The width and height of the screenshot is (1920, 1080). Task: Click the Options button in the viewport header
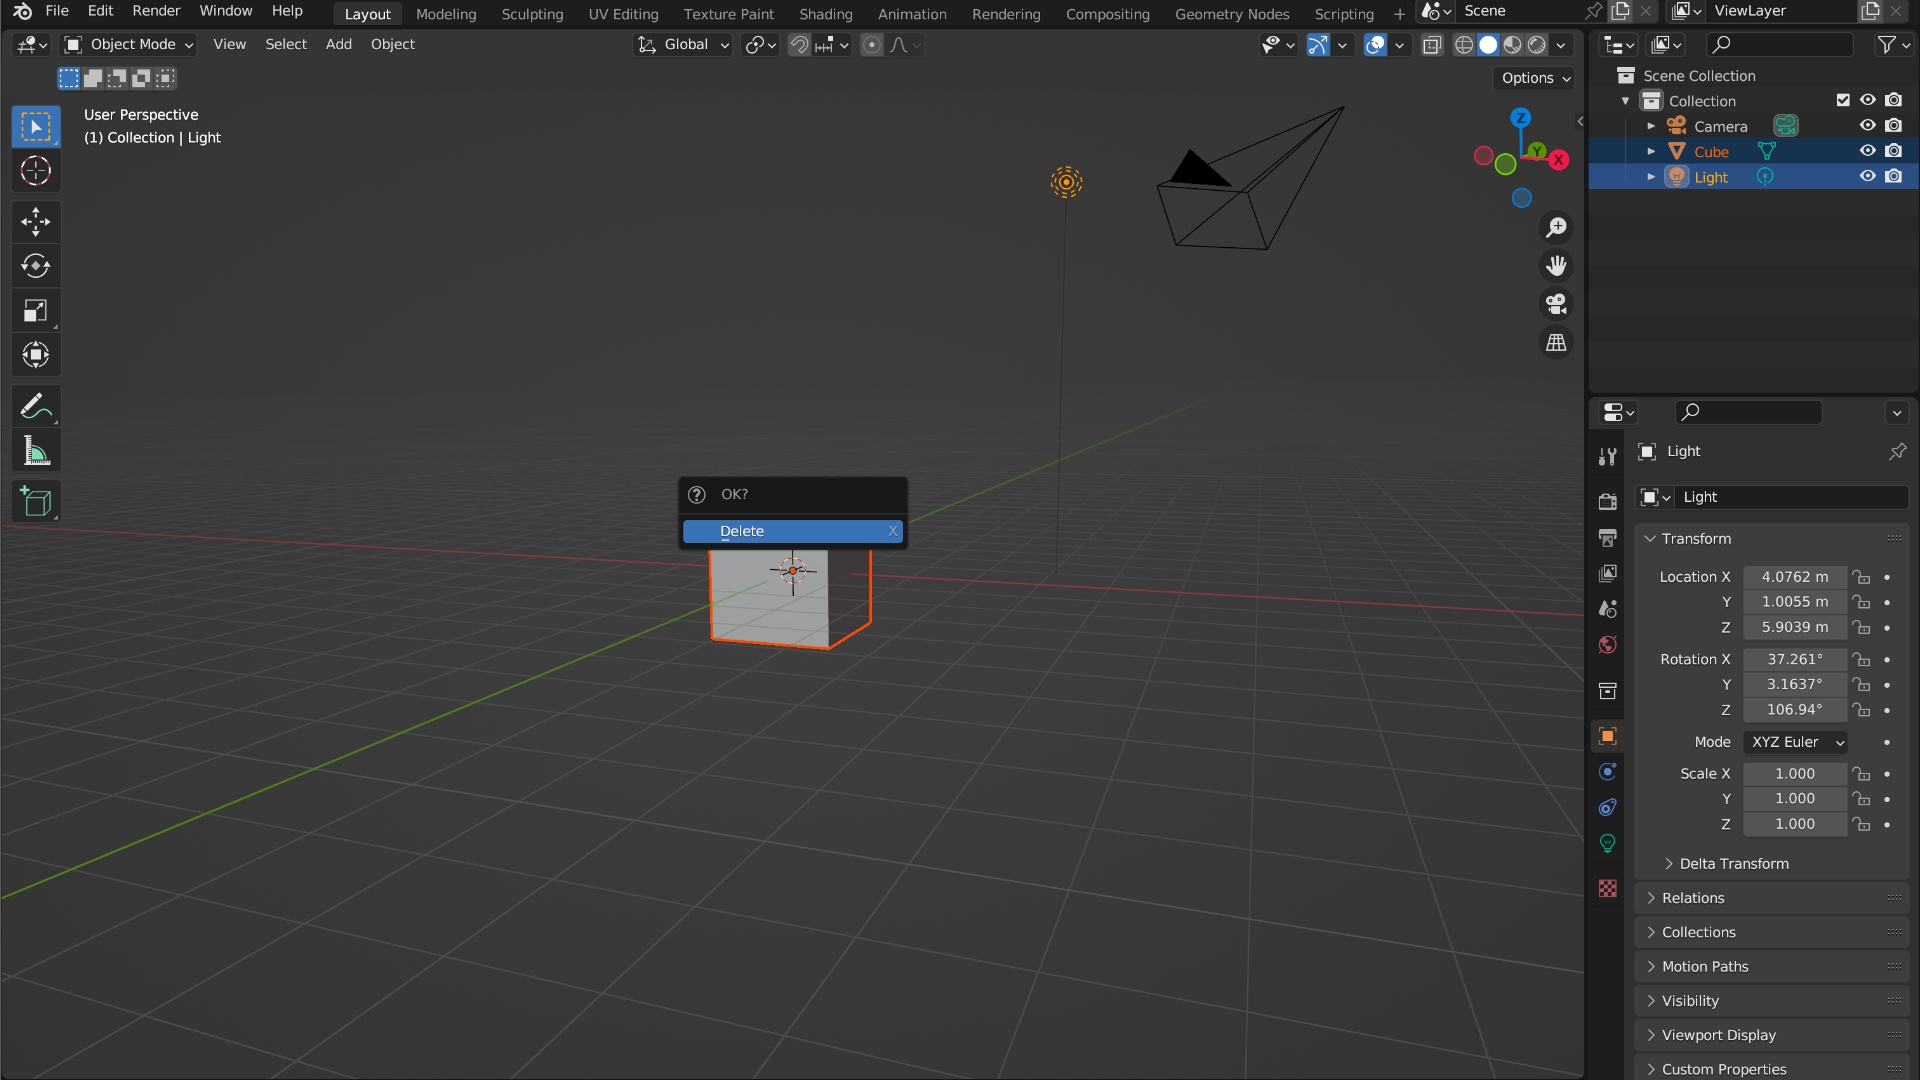(1535, 78)
